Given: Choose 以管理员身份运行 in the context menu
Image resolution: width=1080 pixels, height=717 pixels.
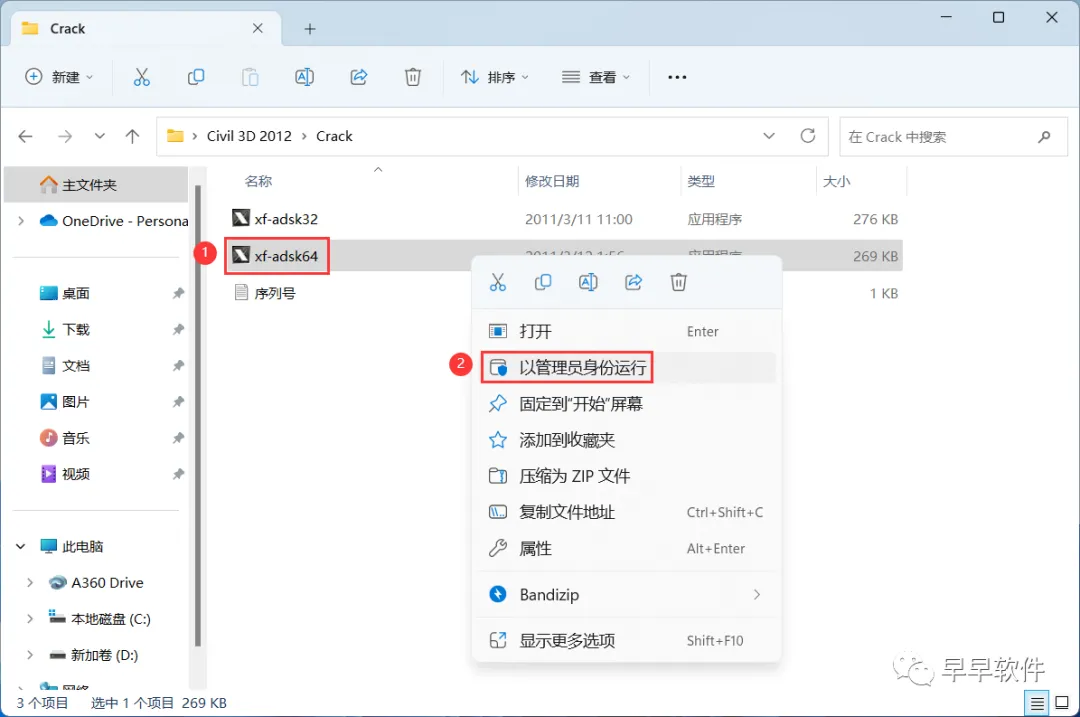Looking at the screenshot, I should tap(627, 368).
